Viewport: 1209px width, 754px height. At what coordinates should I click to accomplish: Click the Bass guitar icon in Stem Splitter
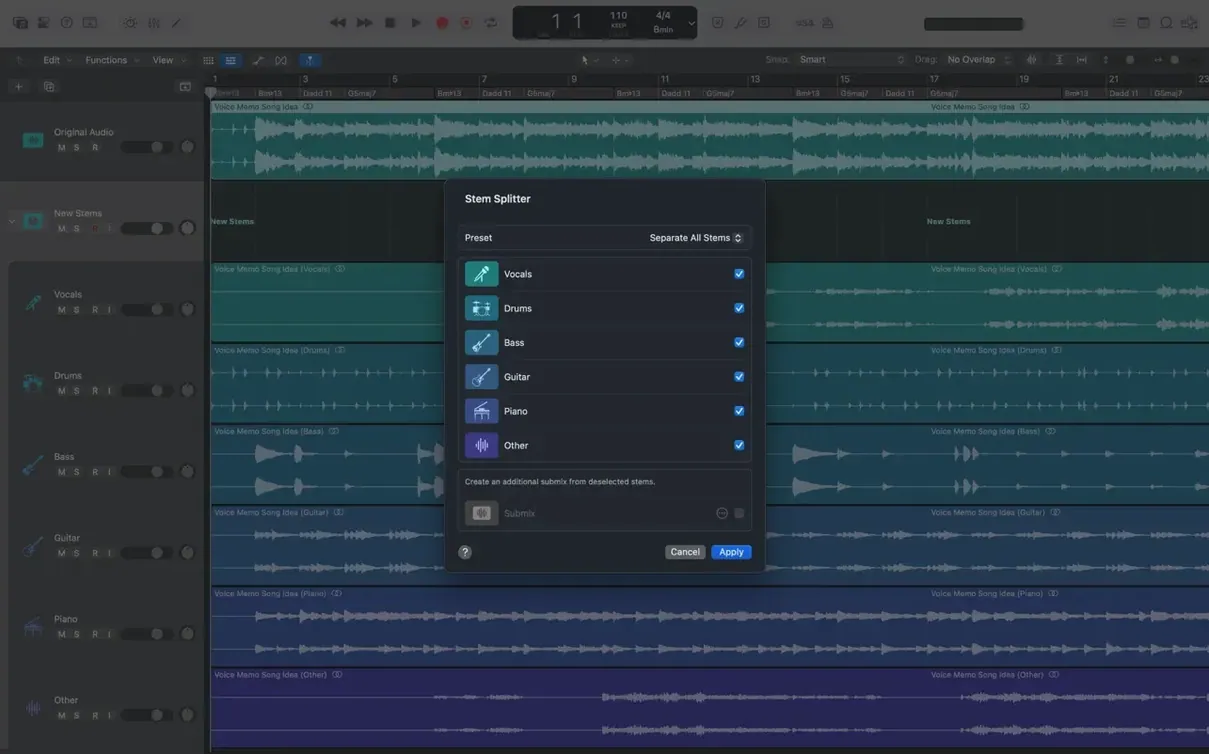tap(481, 342)
